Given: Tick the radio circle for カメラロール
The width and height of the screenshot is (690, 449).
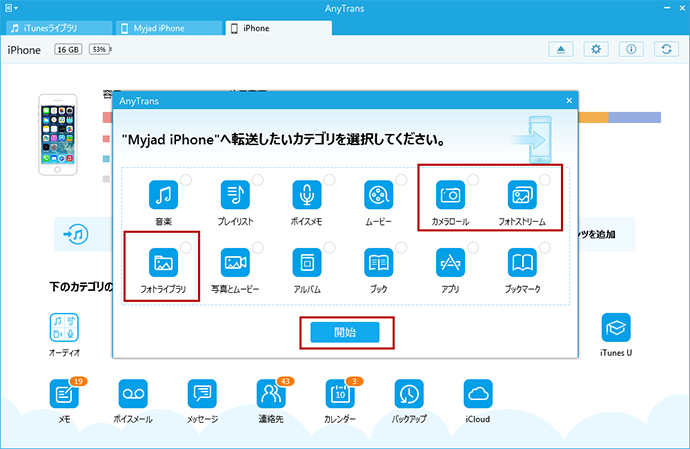Looking at the screenshot, I should point(473,180).
